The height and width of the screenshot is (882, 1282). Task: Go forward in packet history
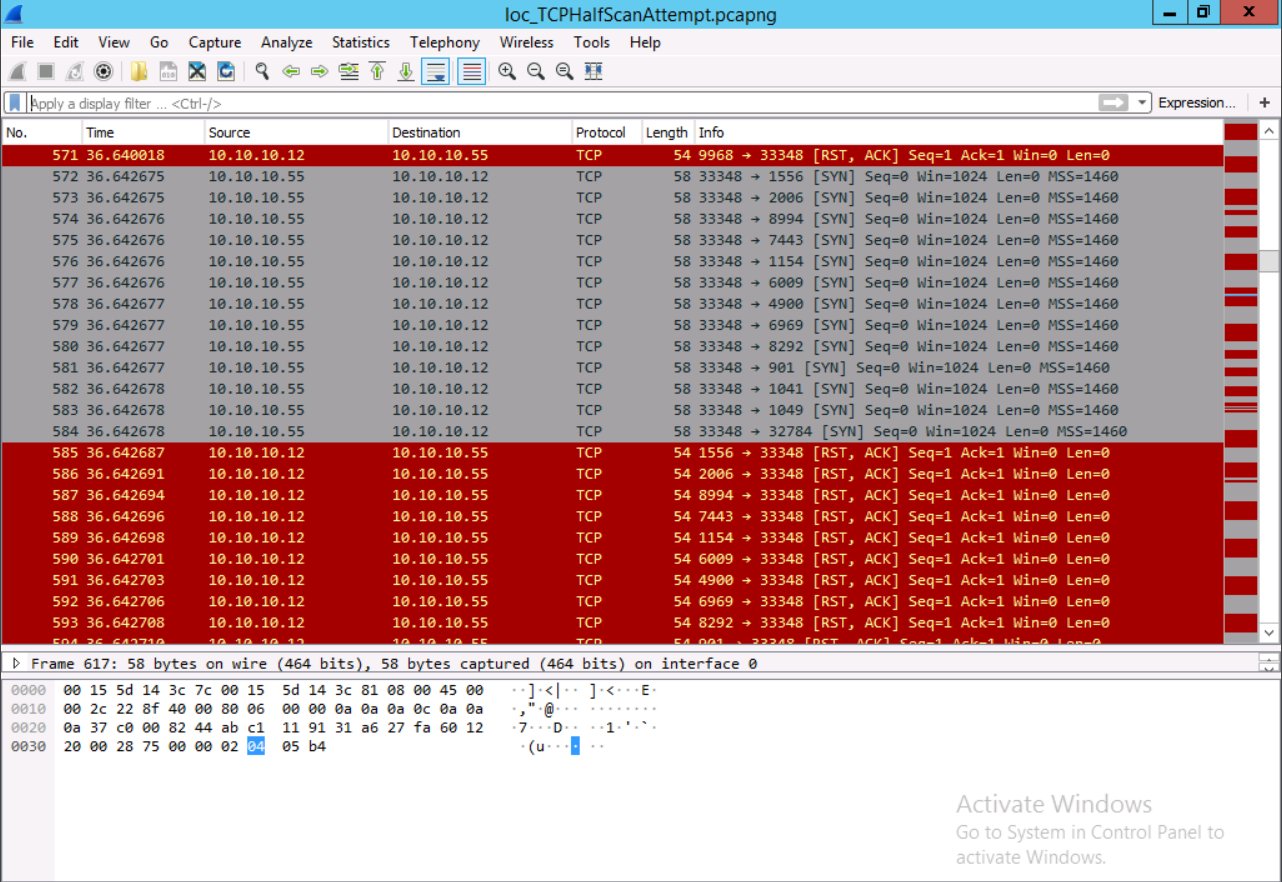click(320, 71)
